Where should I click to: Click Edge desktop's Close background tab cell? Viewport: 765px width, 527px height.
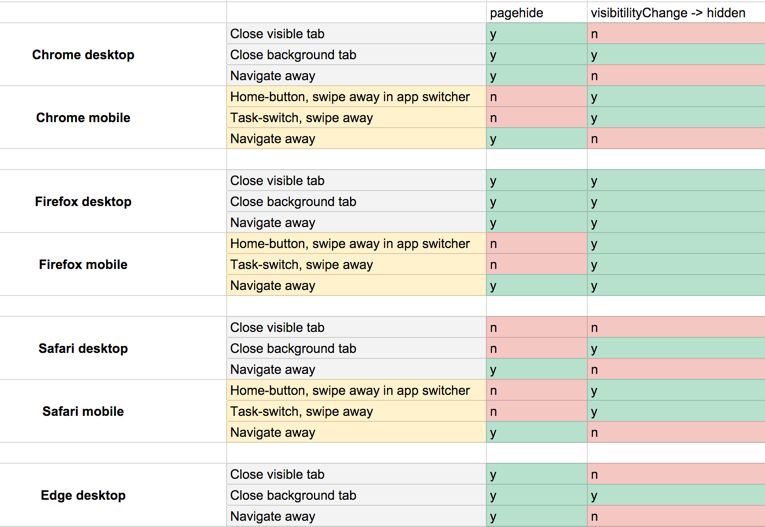coord(356,496)
